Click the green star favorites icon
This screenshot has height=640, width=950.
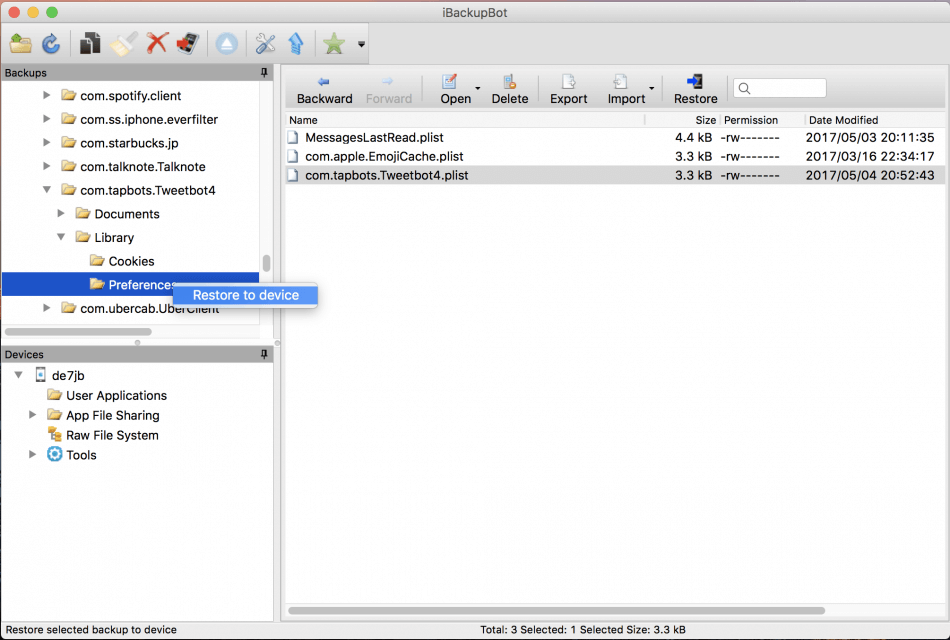pos(334,44)
